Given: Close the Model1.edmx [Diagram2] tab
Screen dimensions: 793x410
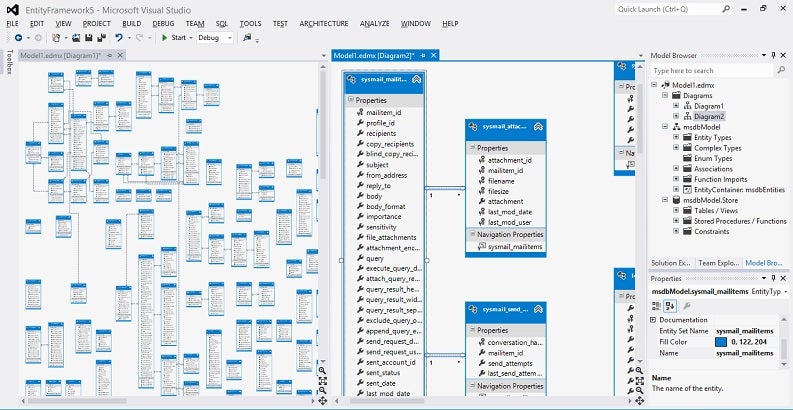Looking at the screenshot, I should point(433,56).
